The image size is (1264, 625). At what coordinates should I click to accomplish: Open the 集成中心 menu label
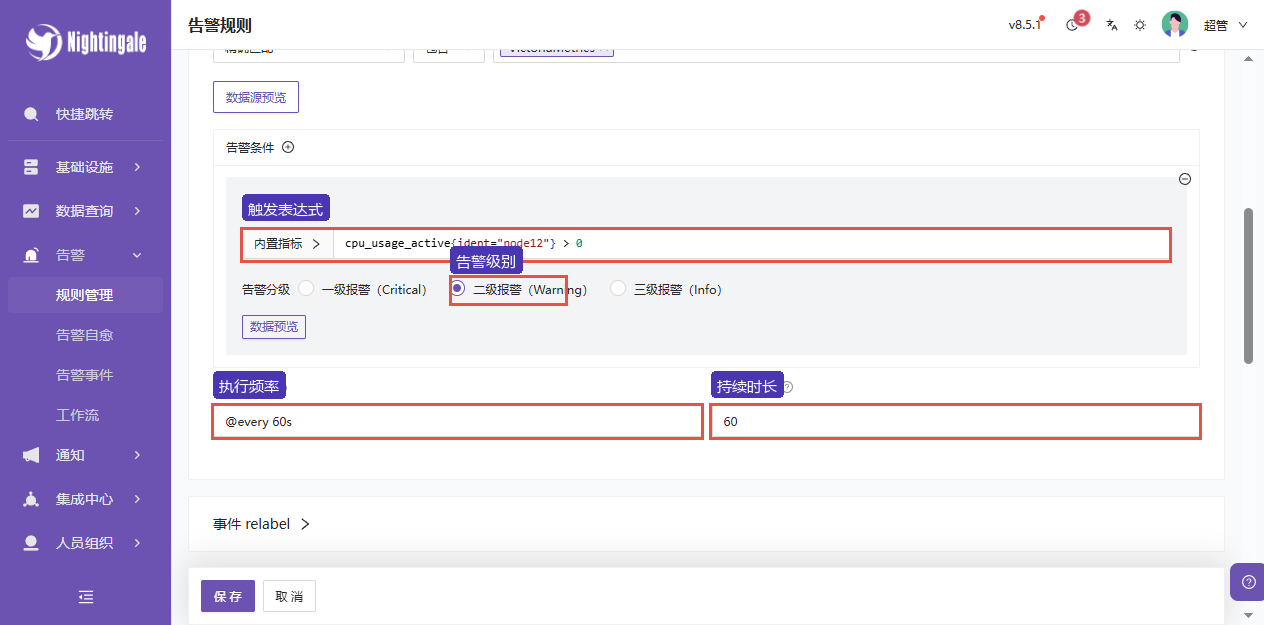pyautogui.click(x=84, y=499)
